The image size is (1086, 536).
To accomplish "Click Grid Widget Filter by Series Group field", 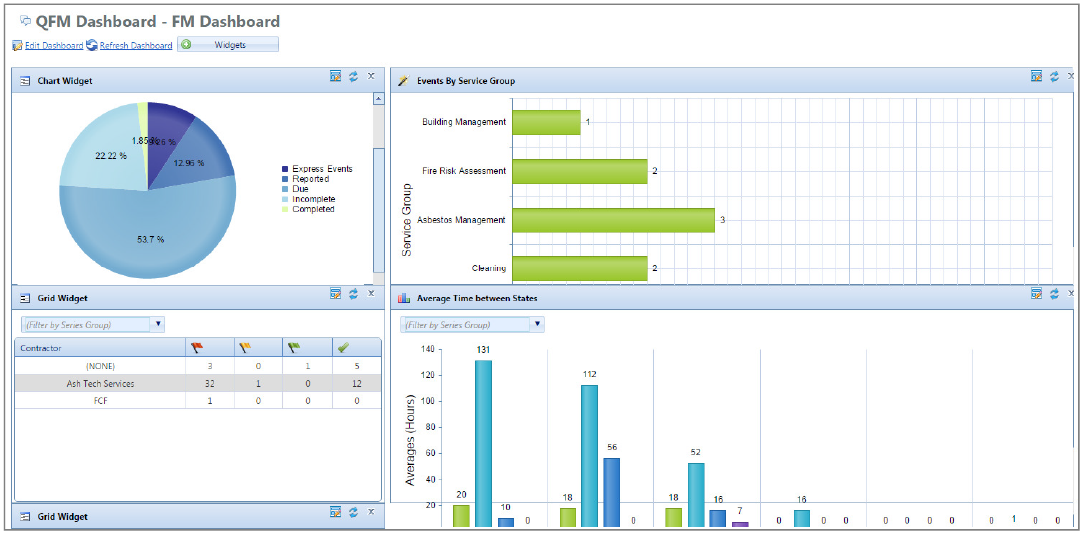I will pos(86,324).
